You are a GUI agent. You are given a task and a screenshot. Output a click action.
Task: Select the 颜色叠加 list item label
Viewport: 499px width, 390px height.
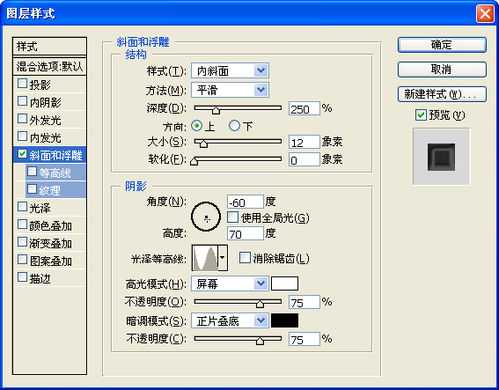(51, 226)
